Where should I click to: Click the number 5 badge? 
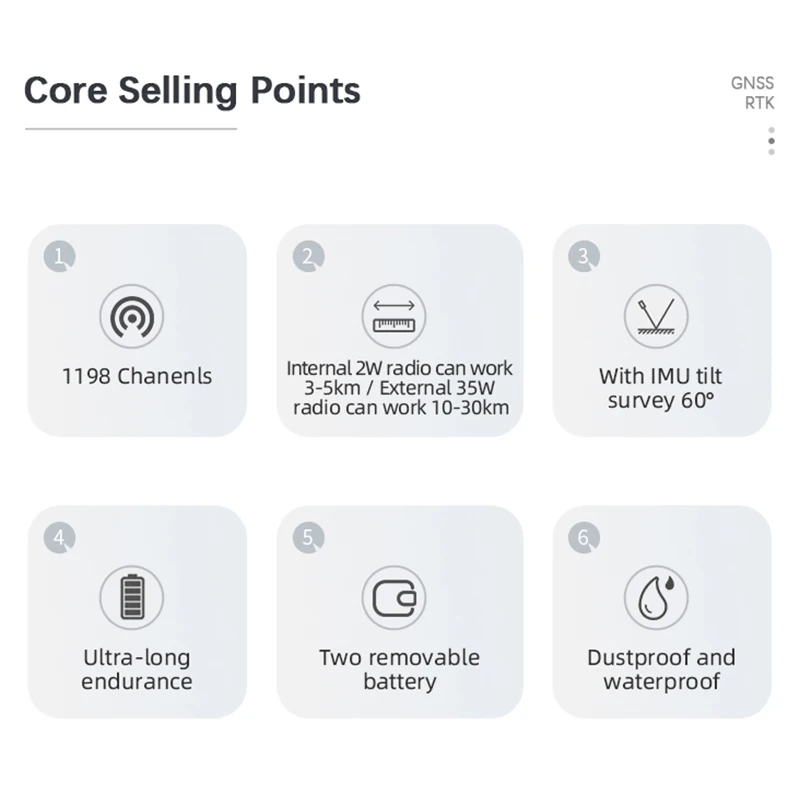pos(308,537)
